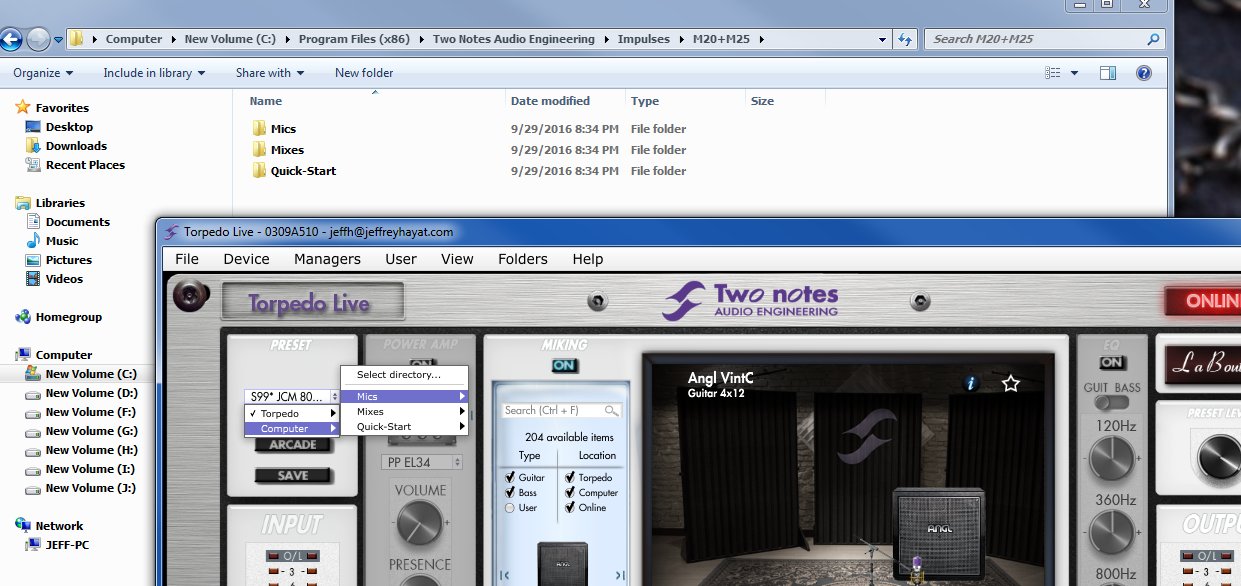Open Share with dropdown
Image resolution: width=1241 pixels, height=586 pixels.
[270, 73]
